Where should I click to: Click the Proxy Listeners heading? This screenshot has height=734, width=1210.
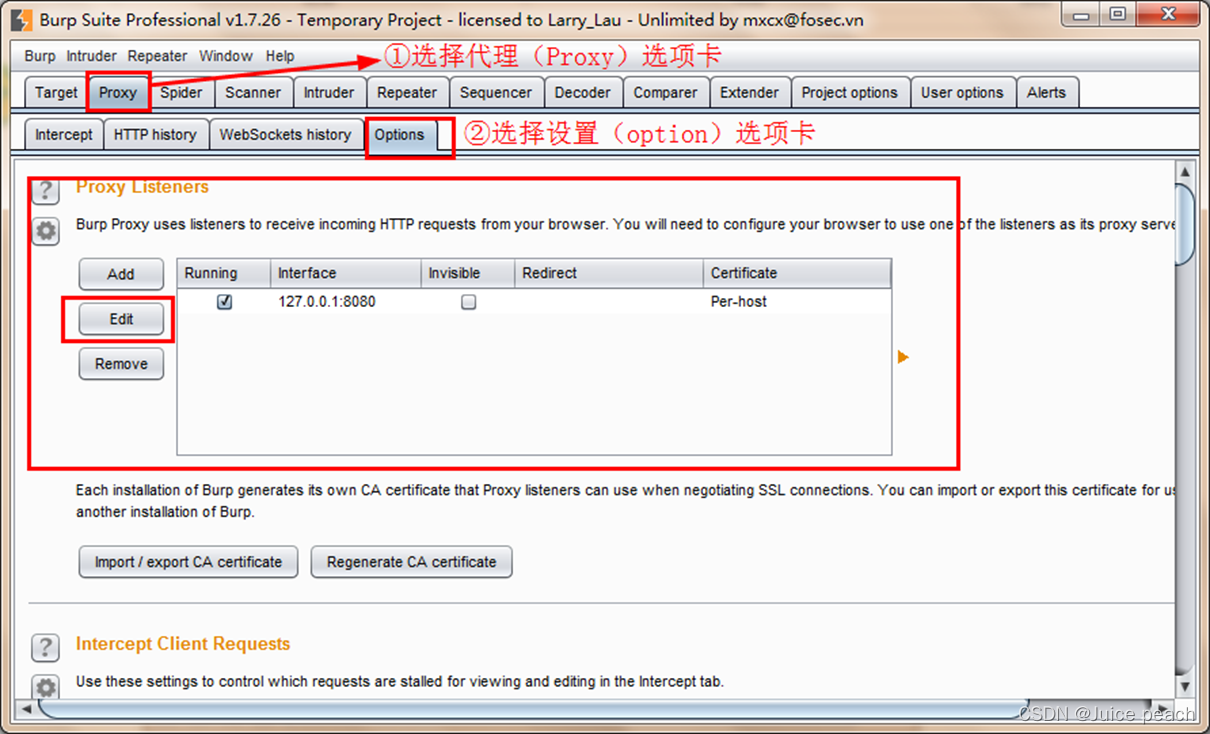tap(142, 187)
